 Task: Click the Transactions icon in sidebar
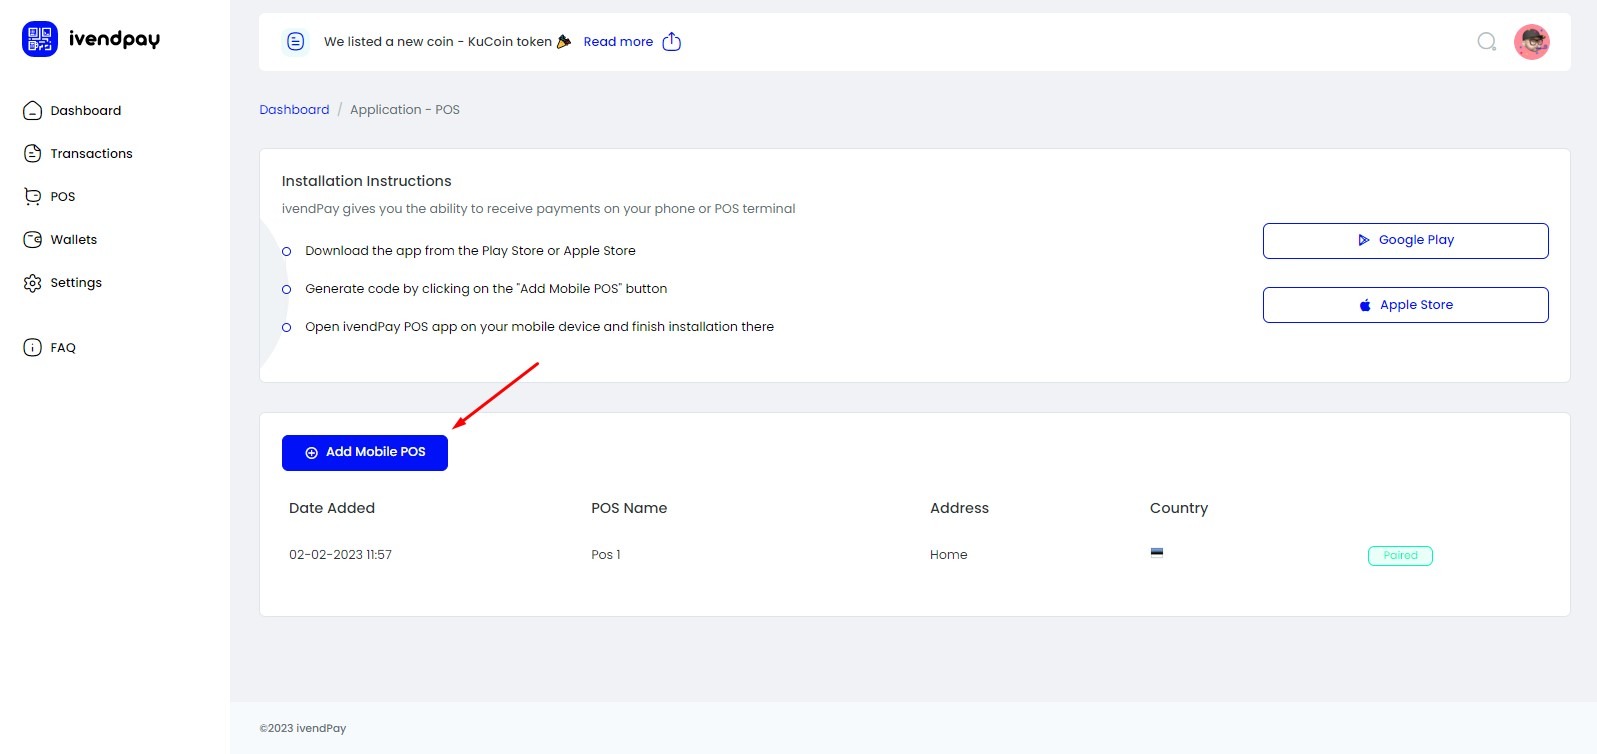[x=32, y=154]
